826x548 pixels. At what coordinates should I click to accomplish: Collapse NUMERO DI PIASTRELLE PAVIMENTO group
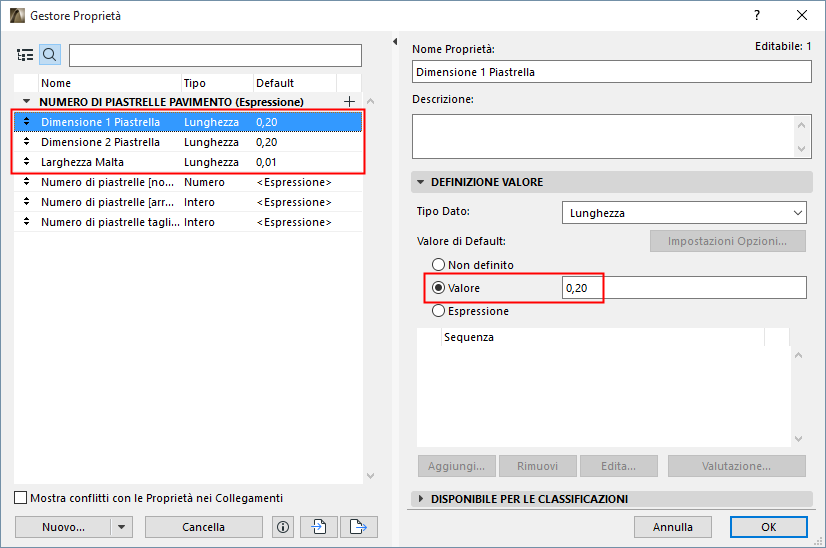26,101
